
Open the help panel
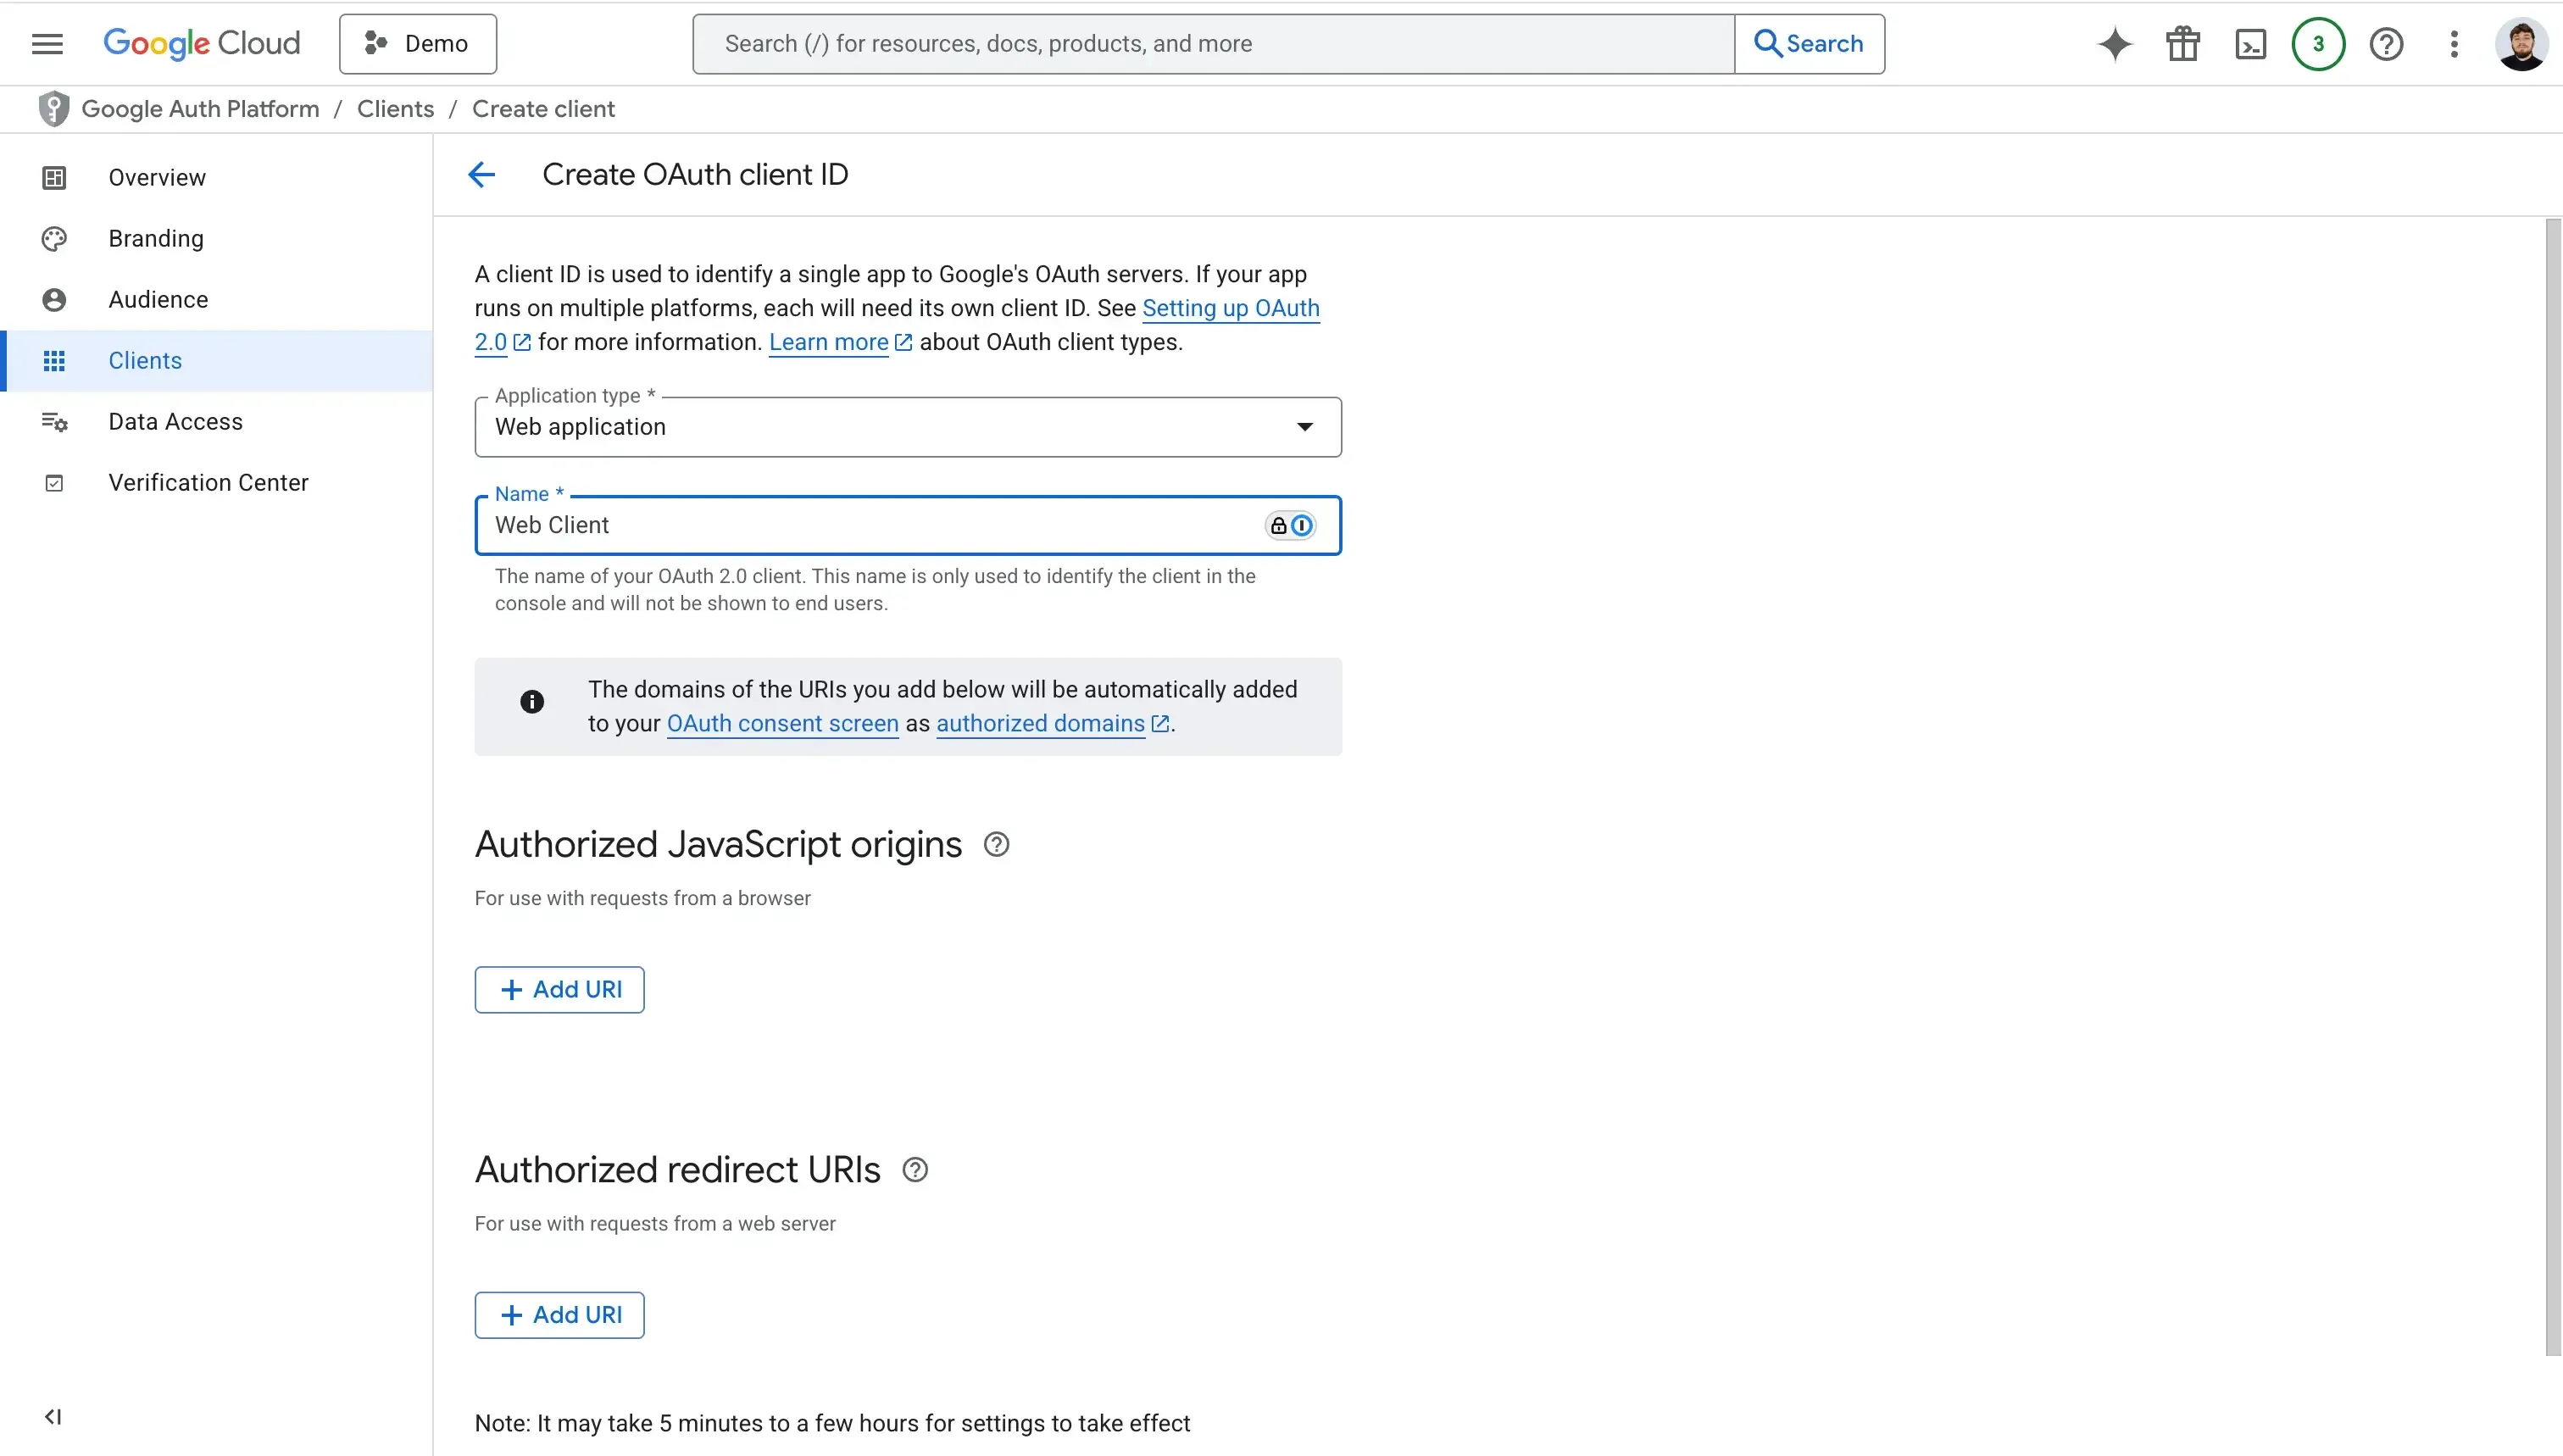pyautogui.click(x=2387, y=43)
